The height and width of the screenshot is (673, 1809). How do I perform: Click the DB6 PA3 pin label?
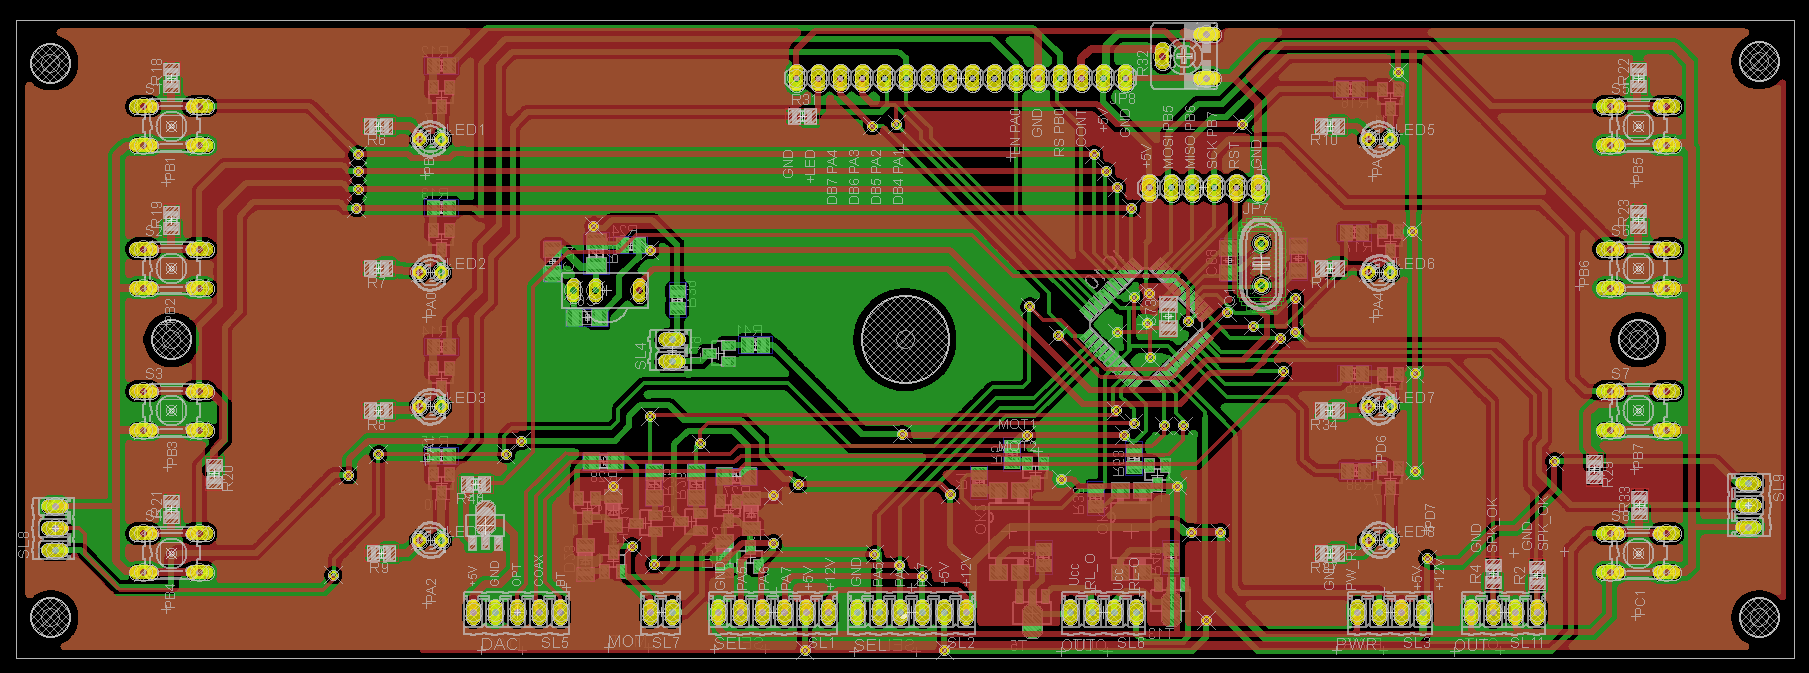coord(854,177)
